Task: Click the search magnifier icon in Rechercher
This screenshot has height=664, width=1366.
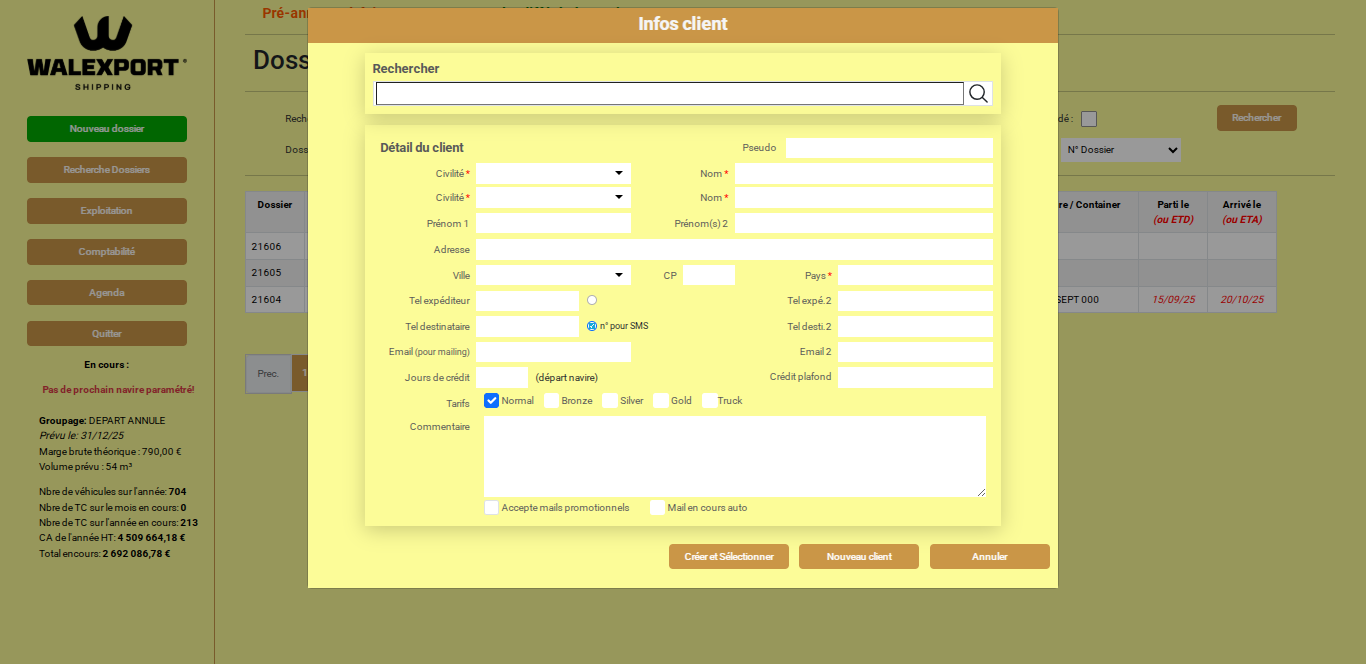Action: pyautogui.click(x=978, y=93)
